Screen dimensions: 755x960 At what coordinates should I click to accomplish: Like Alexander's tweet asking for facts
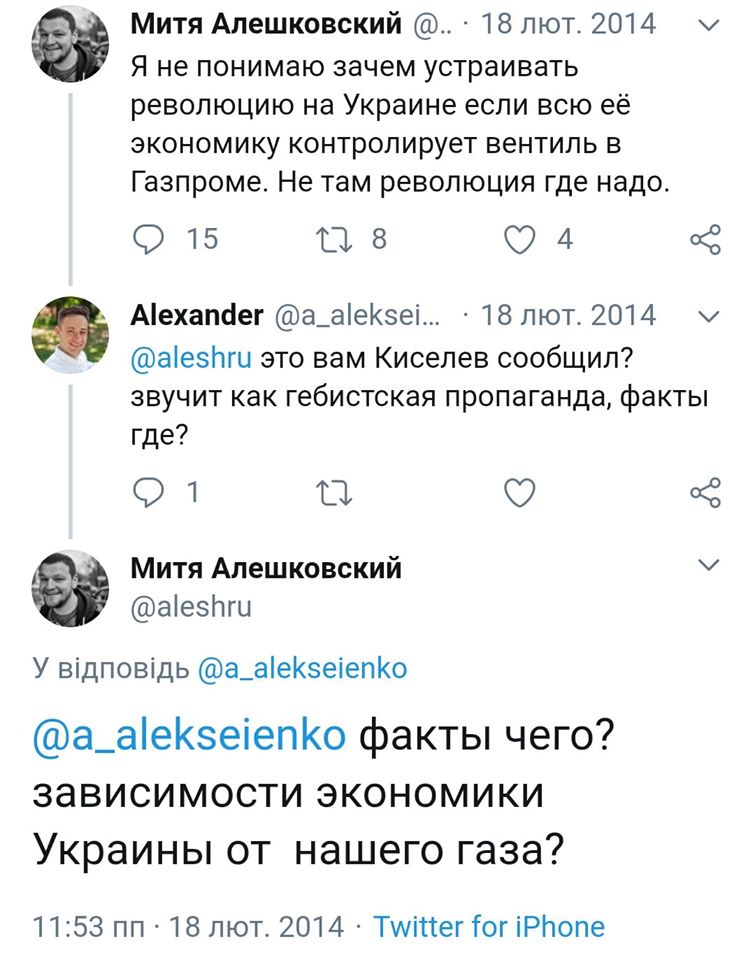coord(518,489)
